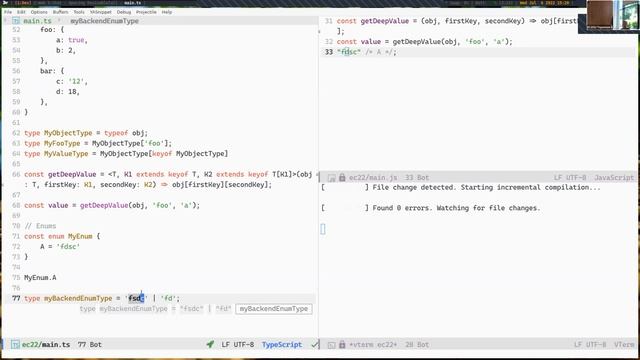Viewport: 640px width, 360px height.
Task: Click "c: '12'," on line 57
Action: (x=72, y=81)
